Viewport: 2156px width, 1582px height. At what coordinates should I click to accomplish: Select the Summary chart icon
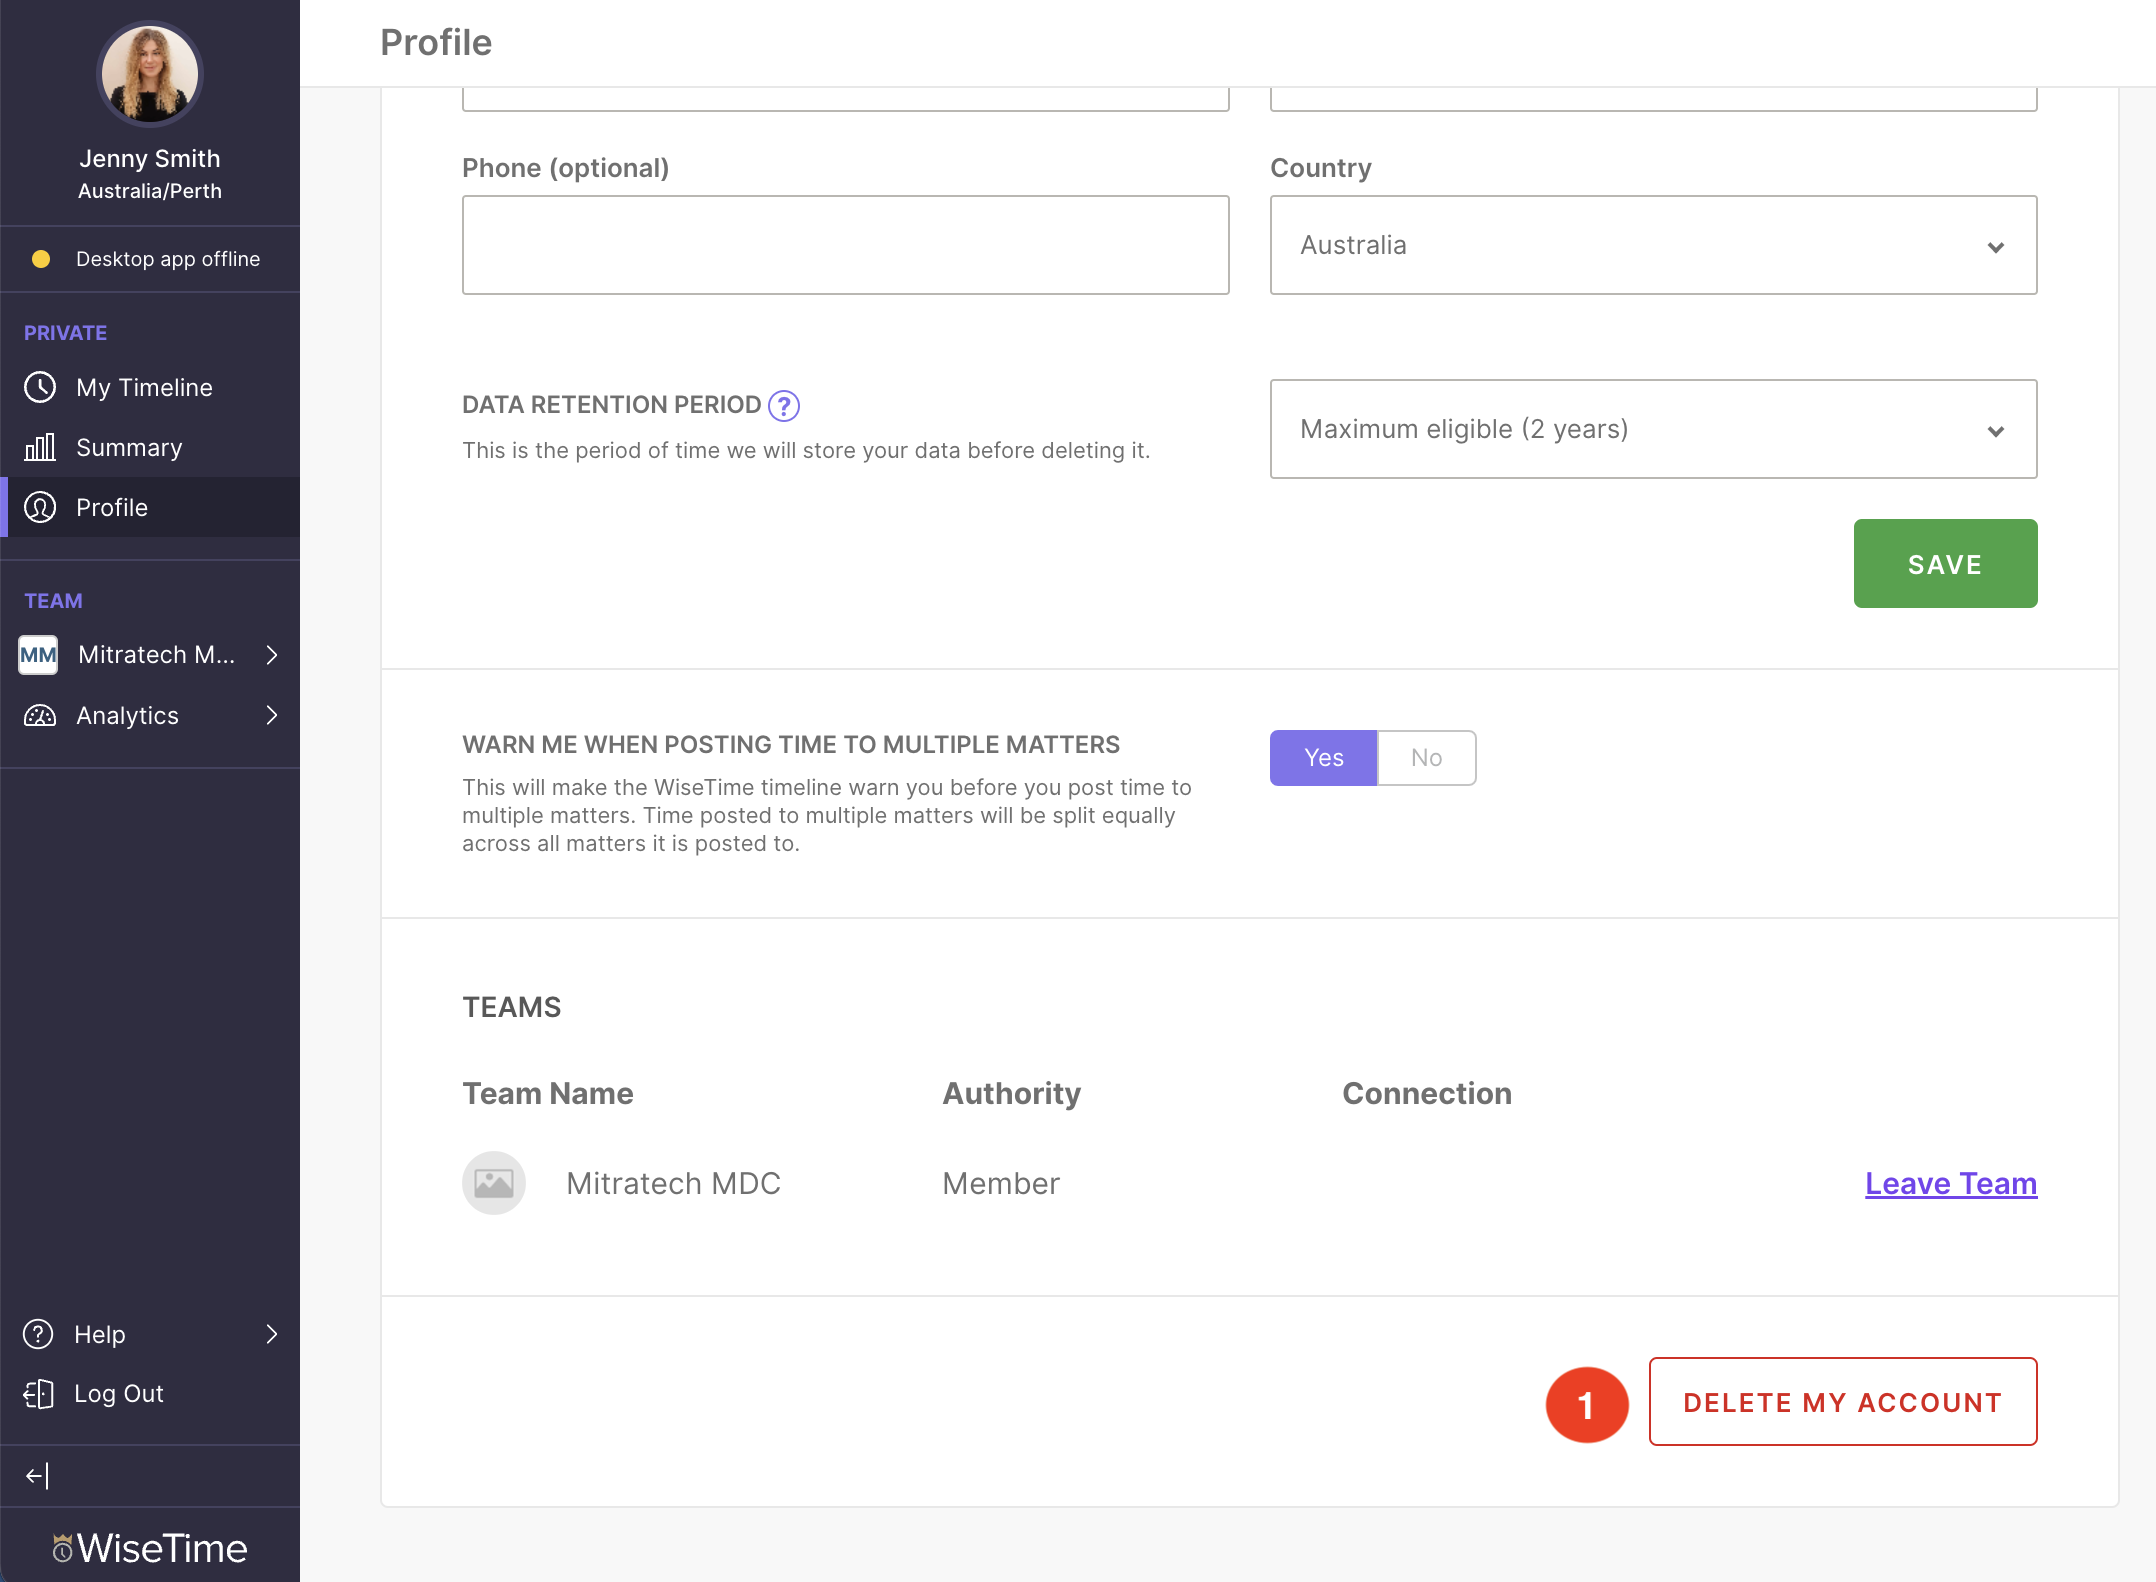point(40,447)
